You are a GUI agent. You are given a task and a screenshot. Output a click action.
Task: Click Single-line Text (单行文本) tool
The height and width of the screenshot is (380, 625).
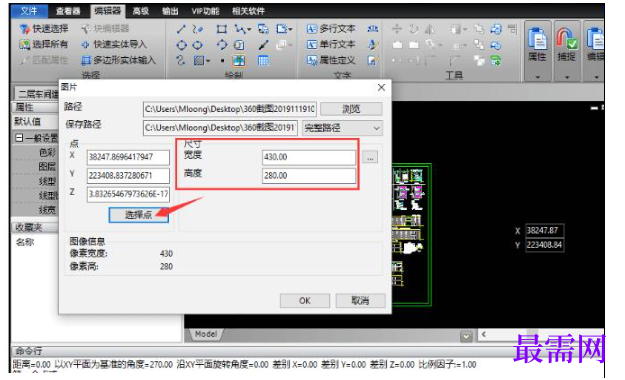pyautogui.click(x=331, y=44)
